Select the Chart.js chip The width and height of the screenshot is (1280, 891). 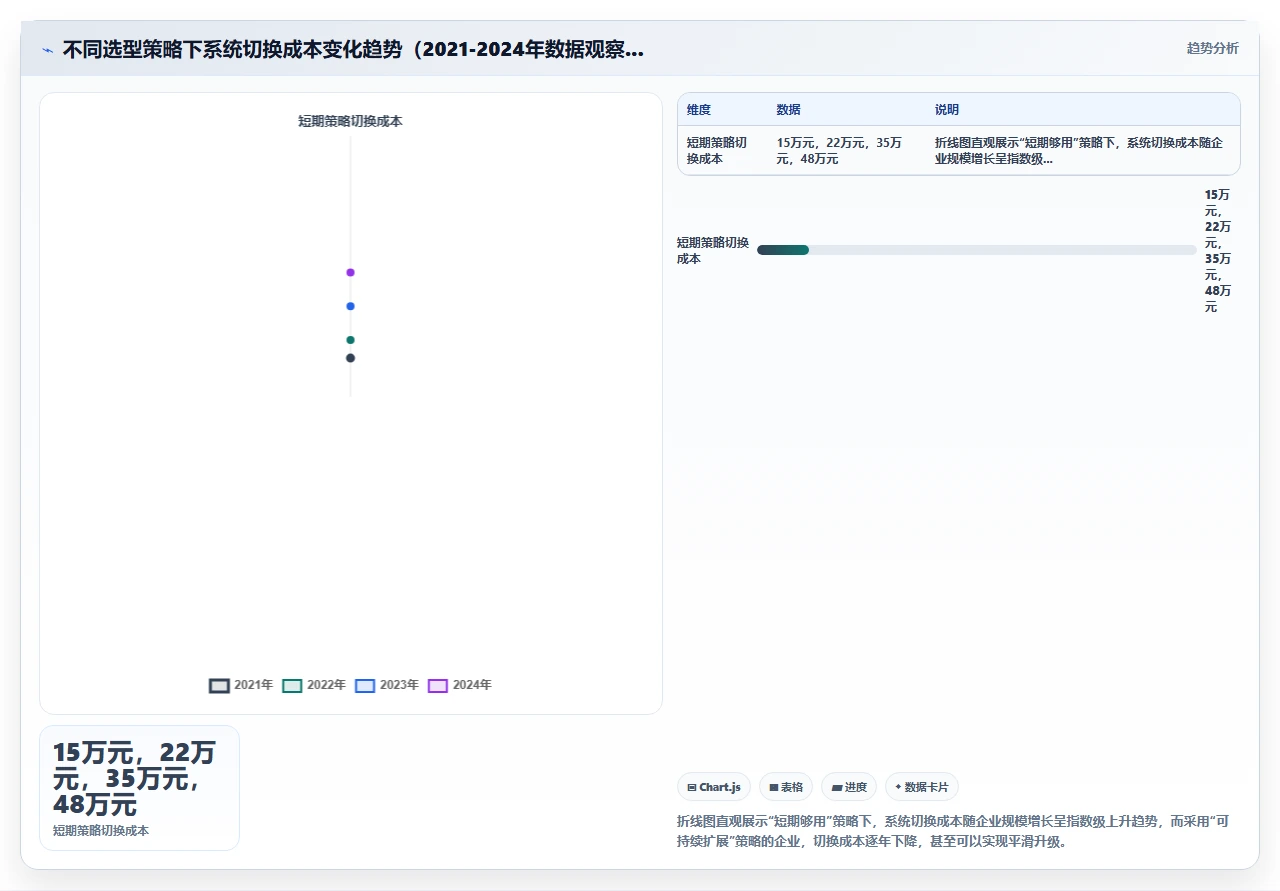tap(714, 787)
